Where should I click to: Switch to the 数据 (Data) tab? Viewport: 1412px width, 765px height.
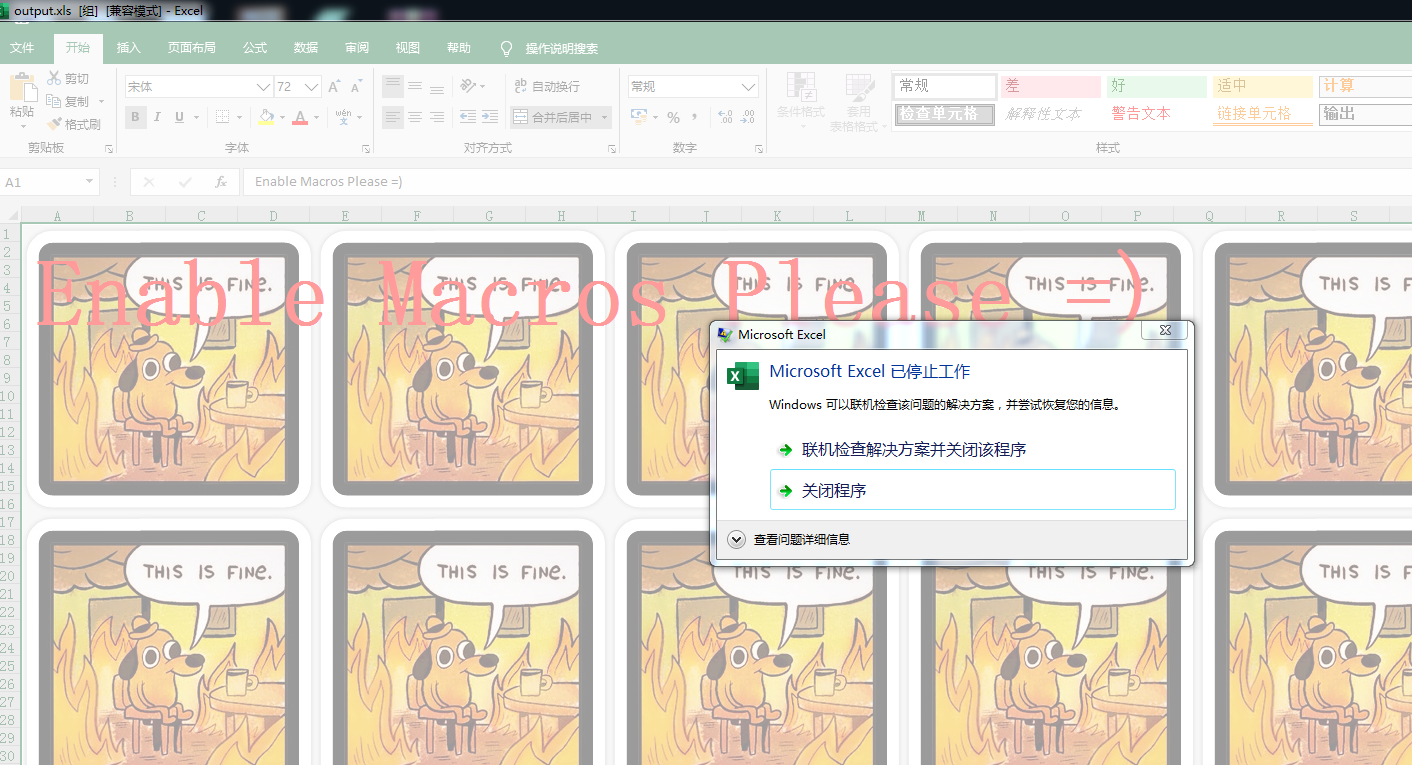pos(306,48)
